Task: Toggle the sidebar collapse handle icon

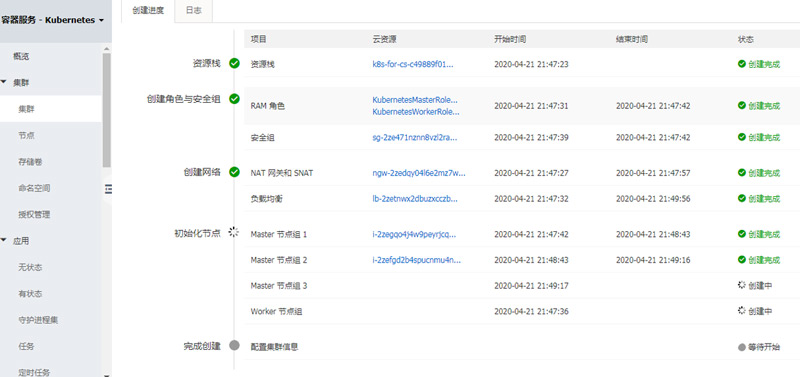Action: (x=108, y=189)
